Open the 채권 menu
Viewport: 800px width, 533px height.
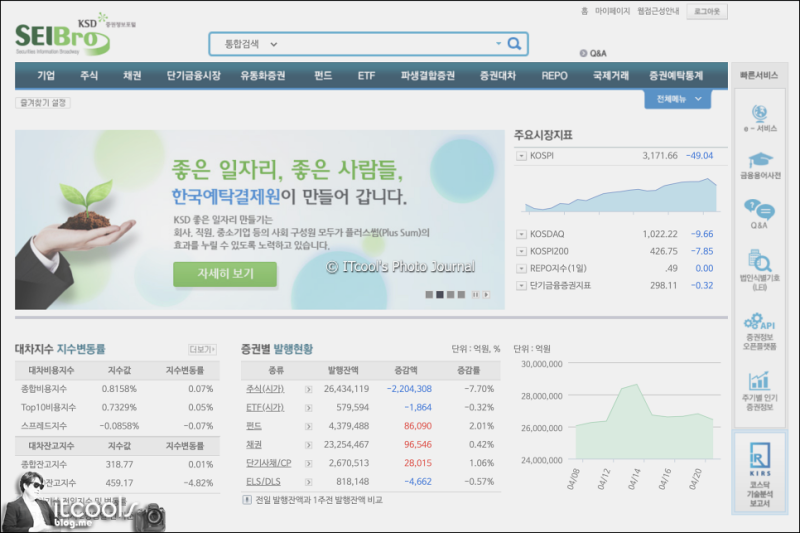tap(132, 75)
